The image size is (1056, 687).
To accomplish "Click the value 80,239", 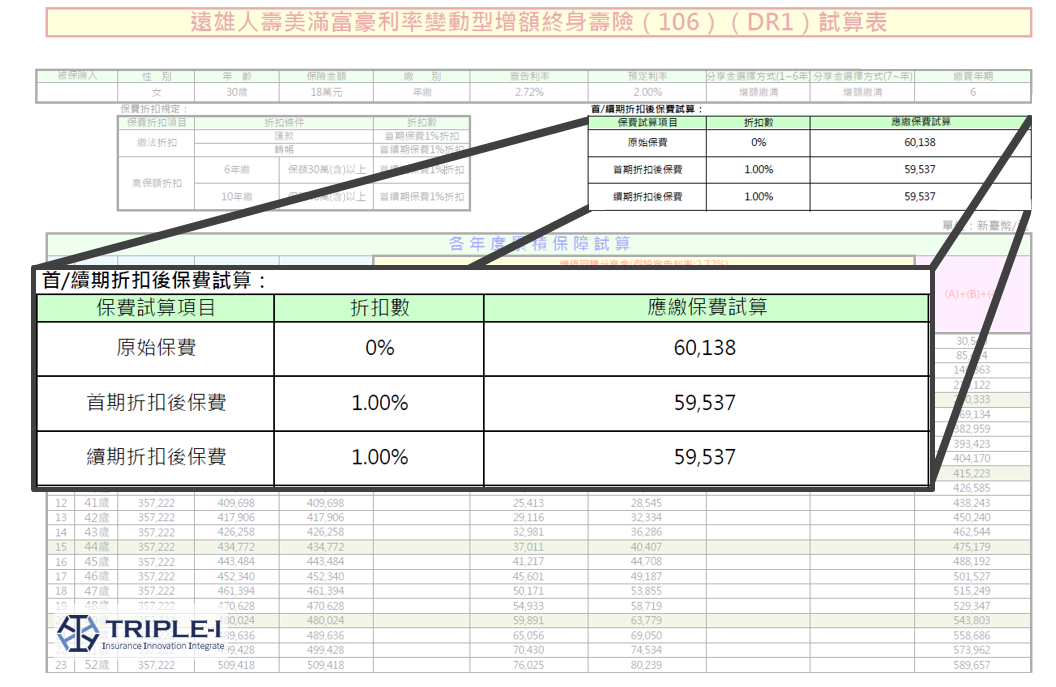I will coord(647,665).
